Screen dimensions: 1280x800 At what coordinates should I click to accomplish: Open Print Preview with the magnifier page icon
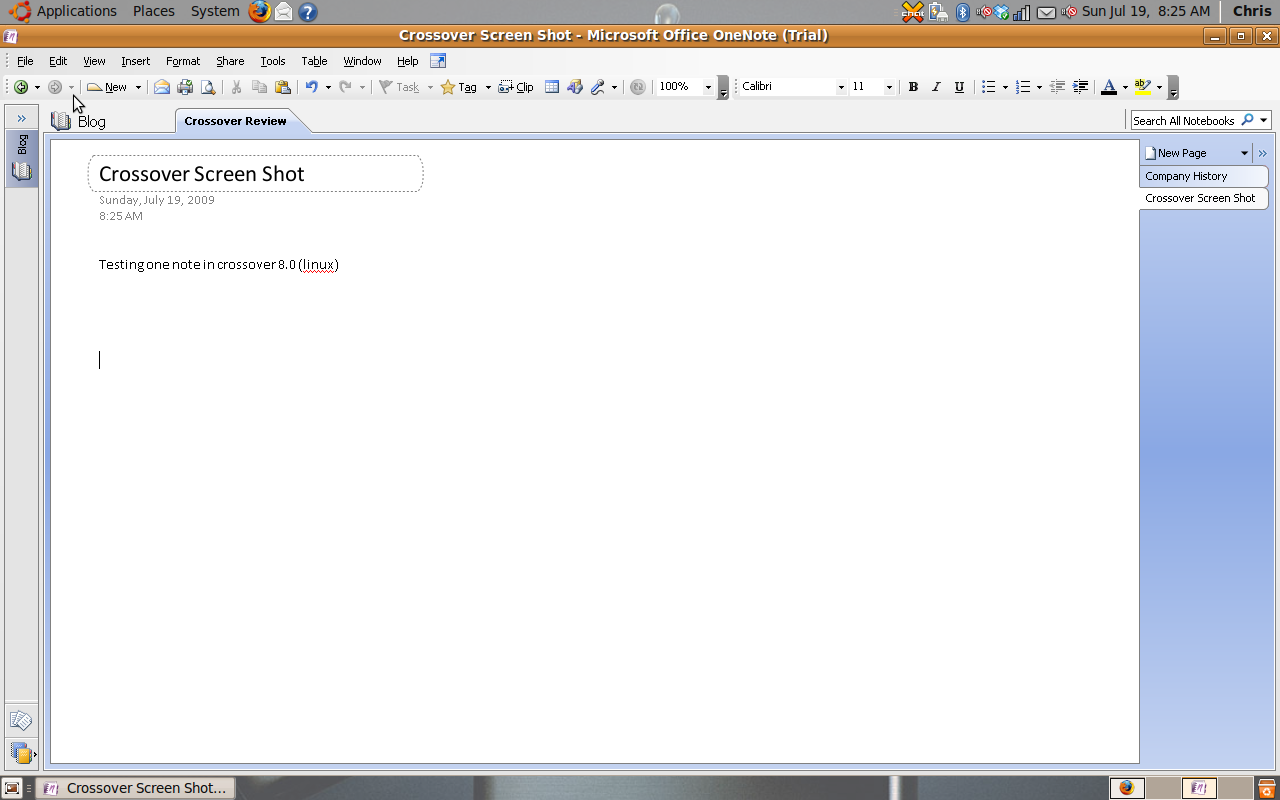click(208, 87)
